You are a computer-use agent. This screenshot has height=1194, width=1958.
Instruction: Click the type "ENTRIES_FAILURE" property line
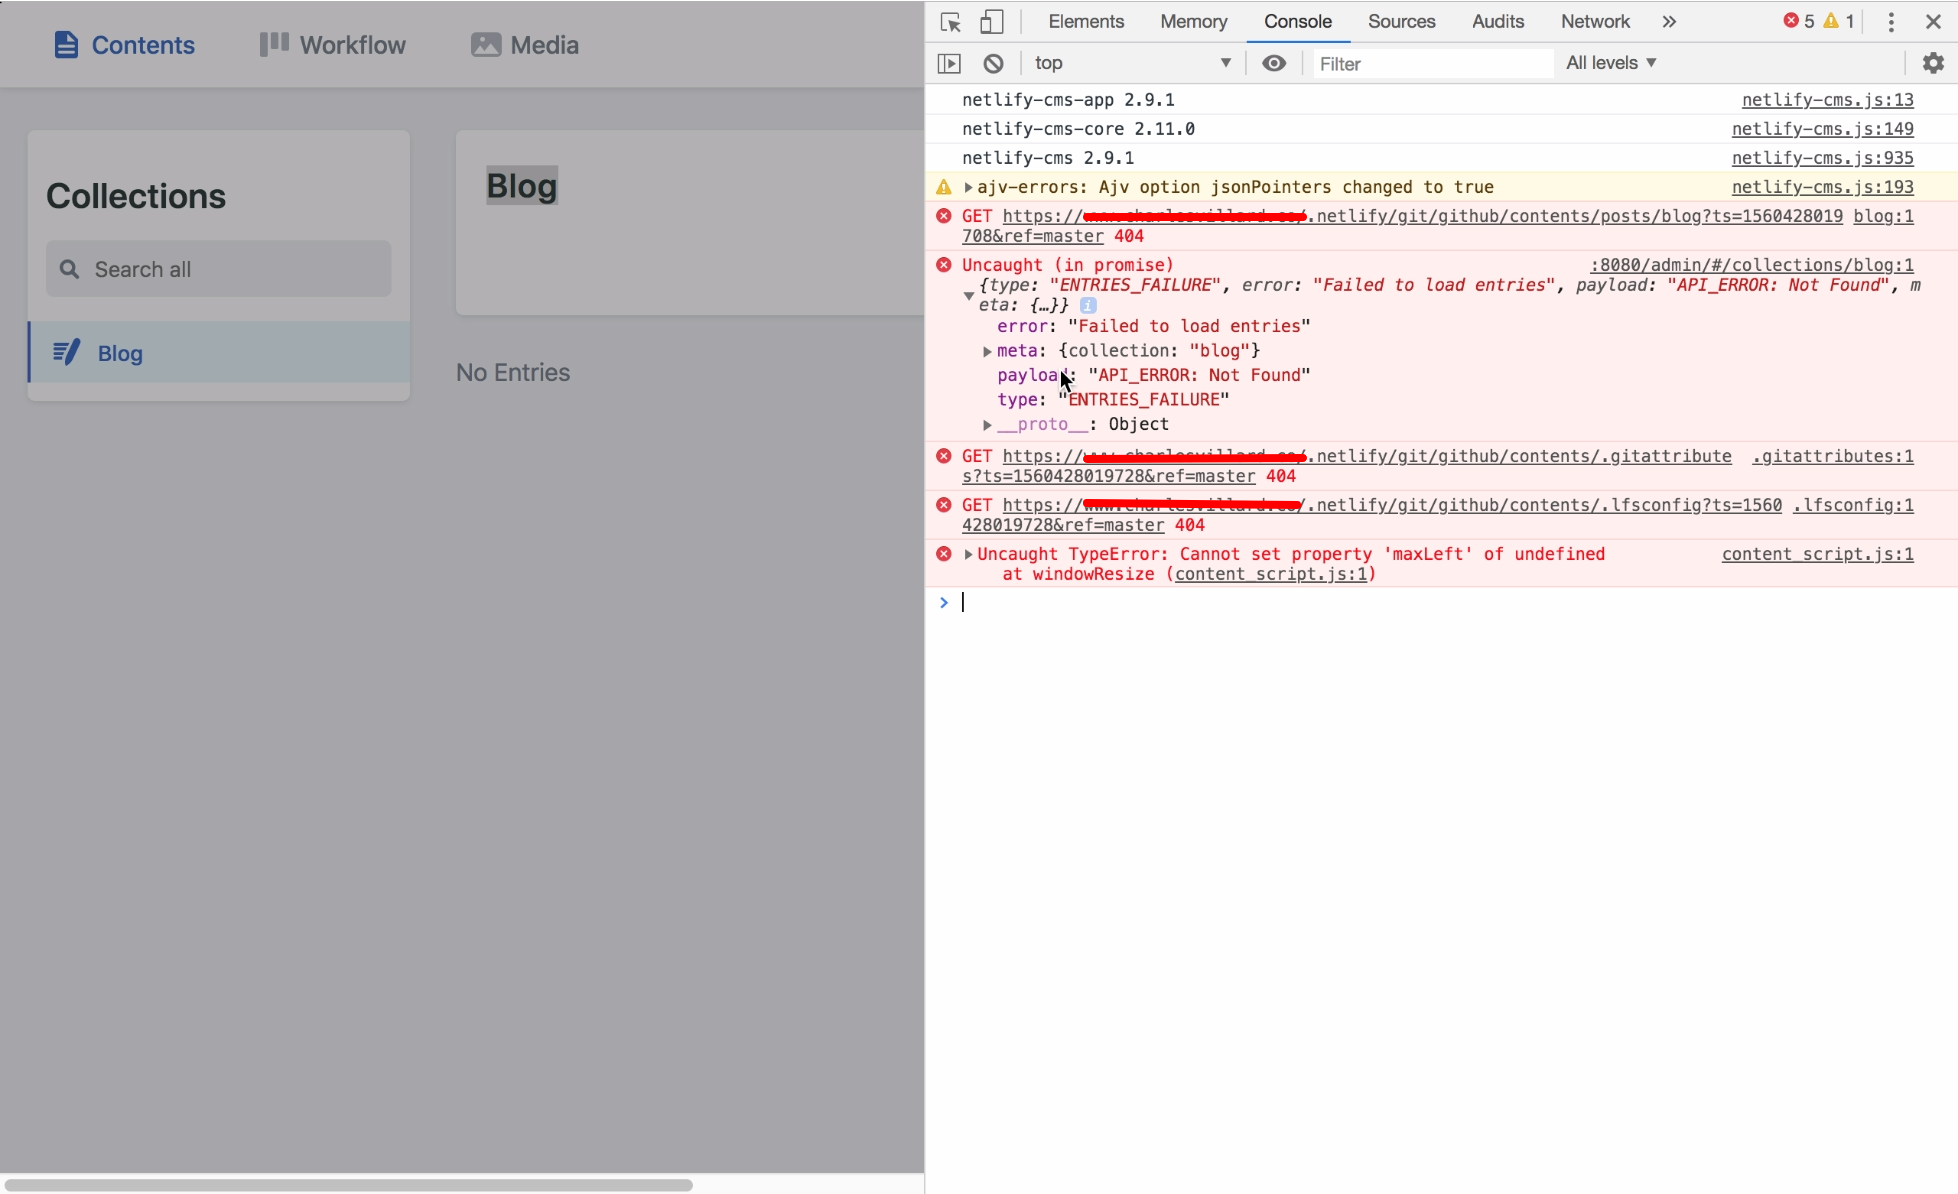(1113, 400)
